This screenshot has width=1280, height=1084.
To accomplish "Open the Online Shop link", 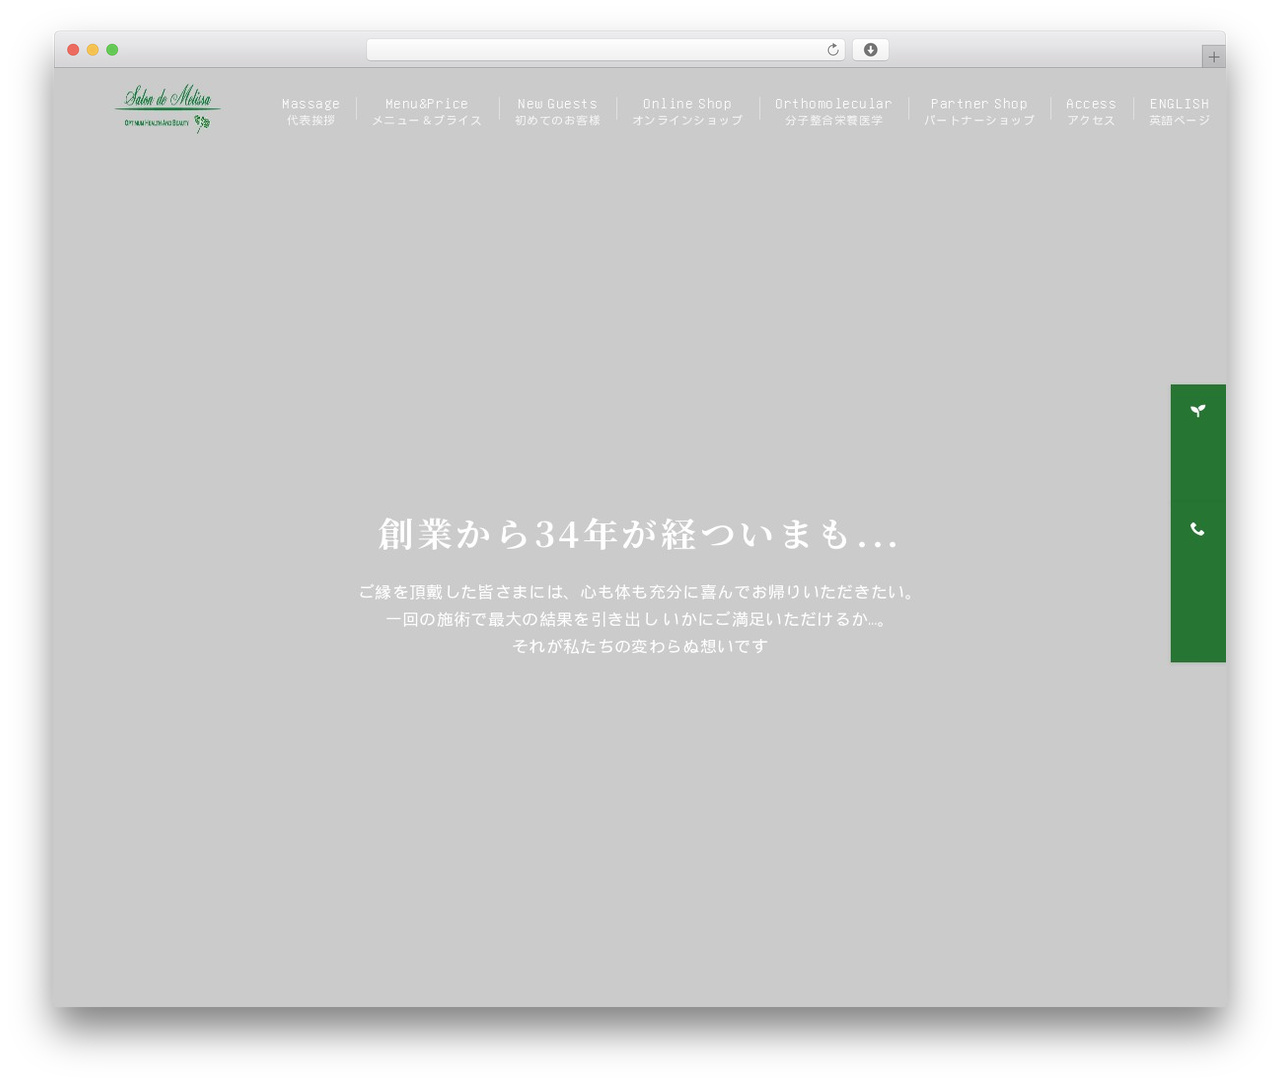I will pyautogui.click(x=687, y=111).
